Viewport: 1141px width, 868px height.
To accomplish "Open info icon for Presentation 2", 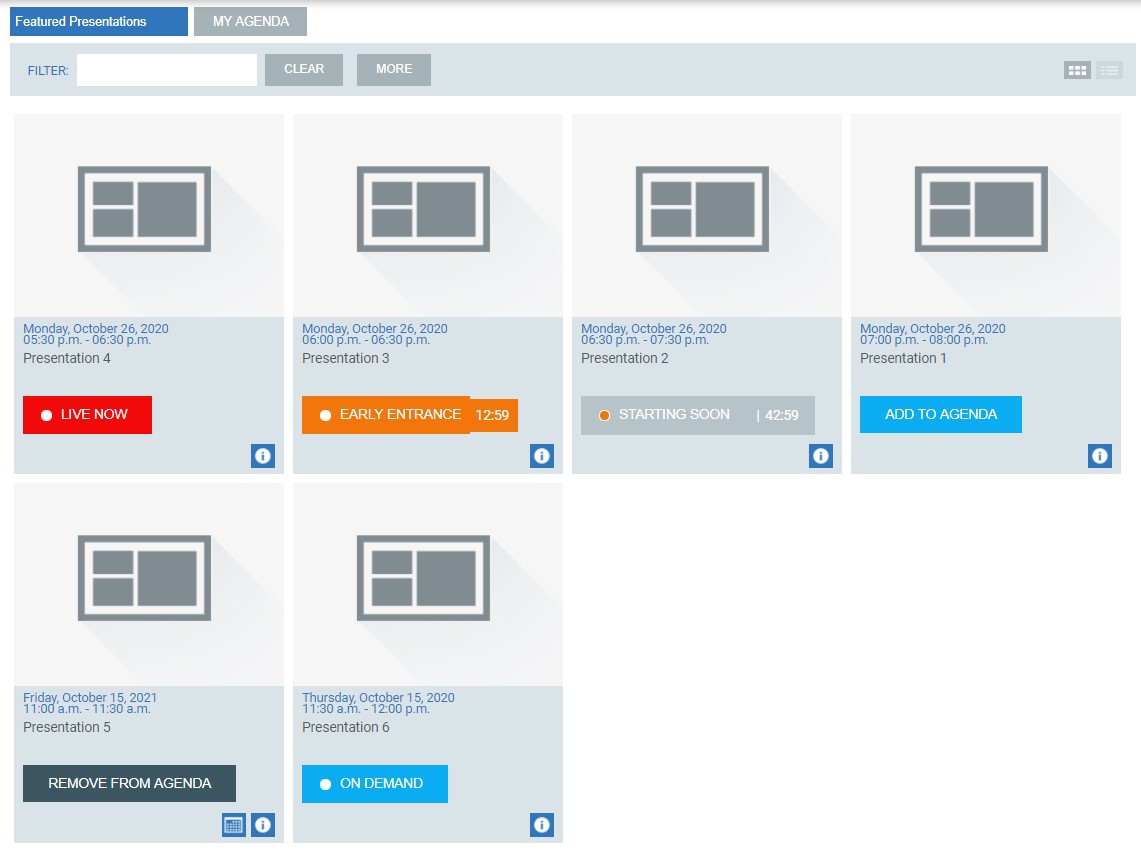I will [x=821, y=455].
